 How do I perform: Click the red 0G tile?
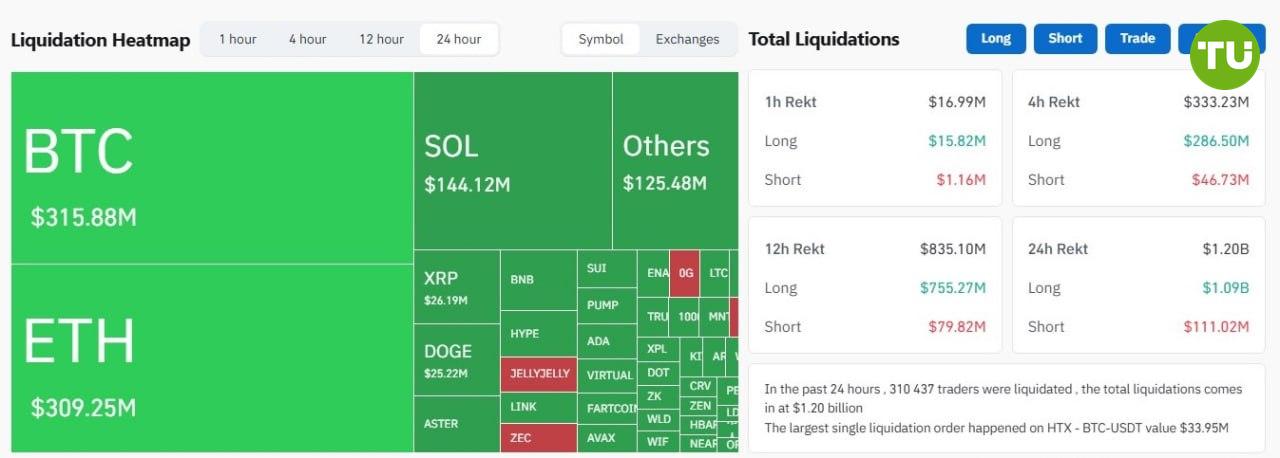click(685, 273)
